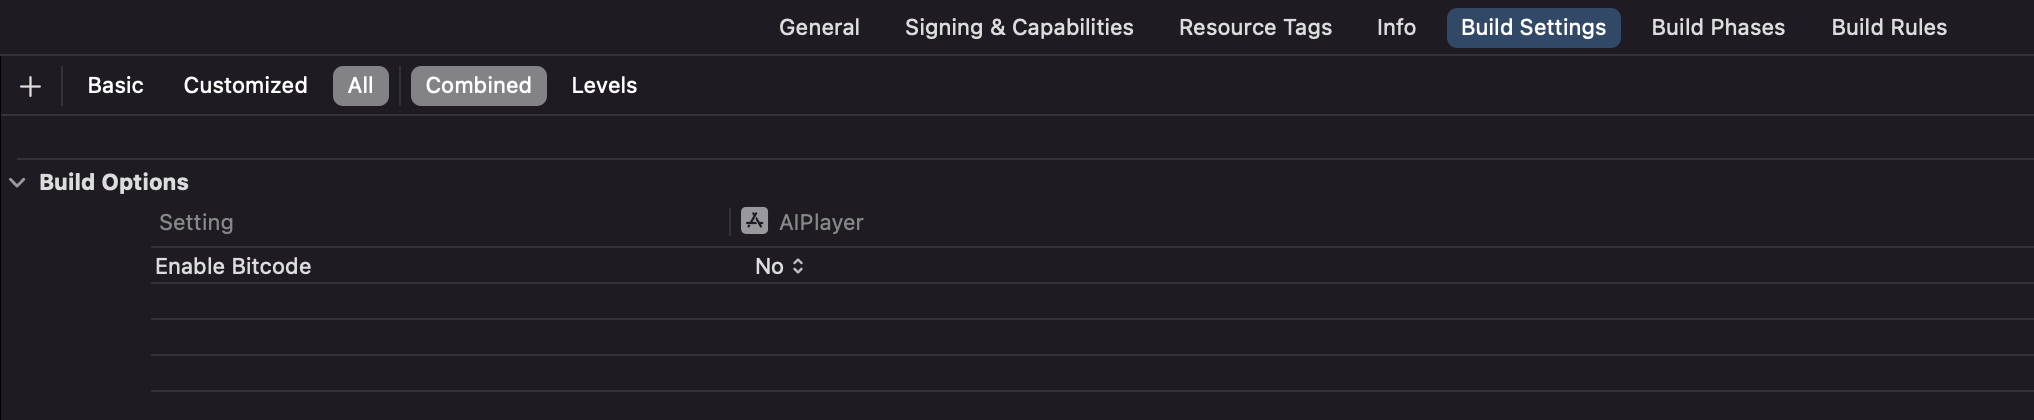Select the Enable Bitcode setting row

pos(1092,266)
